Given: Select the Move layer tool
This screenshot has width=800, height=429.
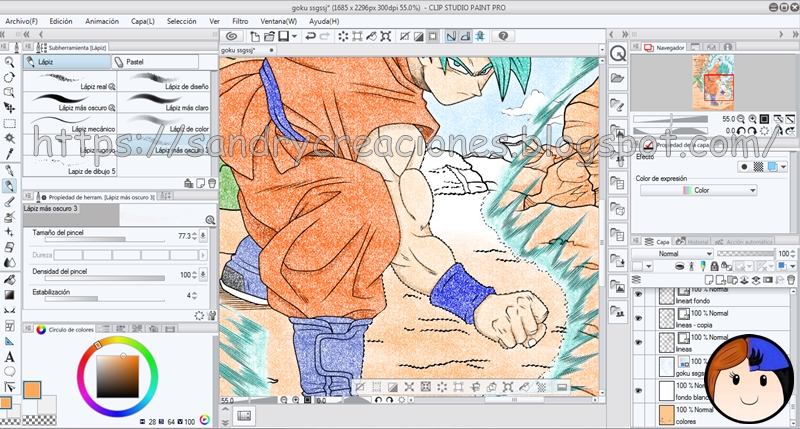Looking at the screenshot, I should point(9,108).
